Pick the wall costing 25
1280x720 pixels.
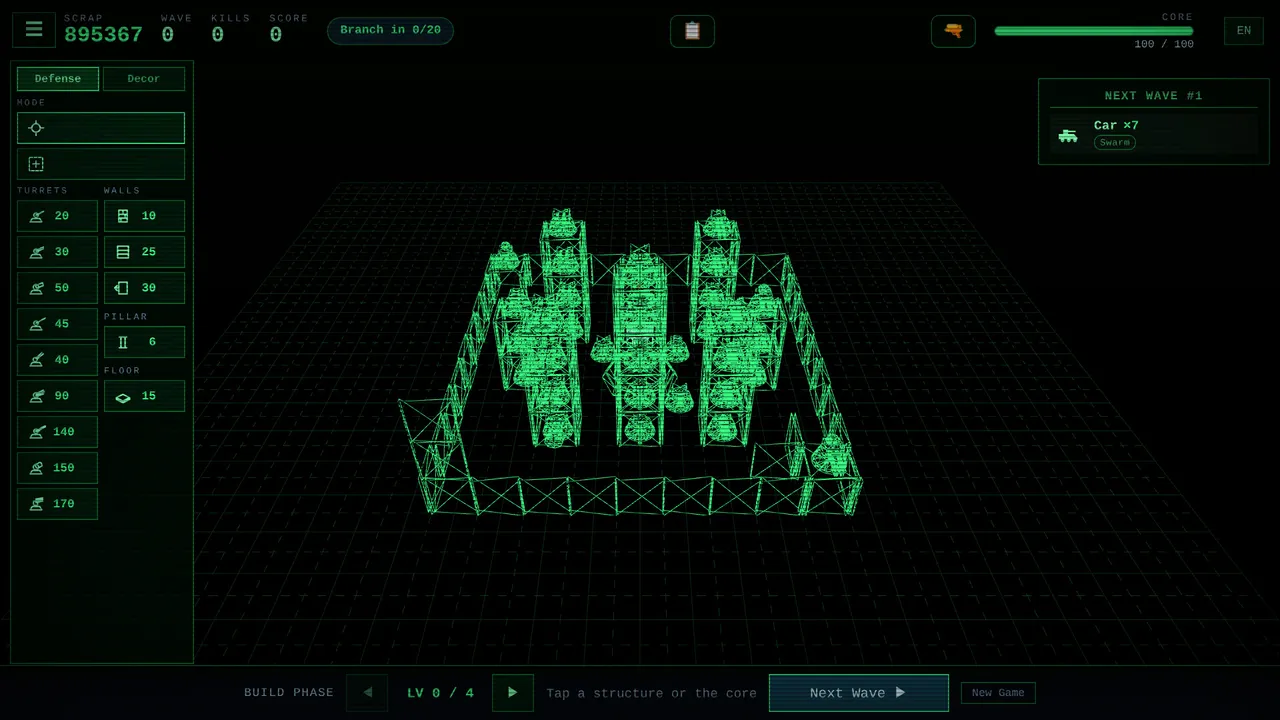pyautogui.click(x=144, y=252)
